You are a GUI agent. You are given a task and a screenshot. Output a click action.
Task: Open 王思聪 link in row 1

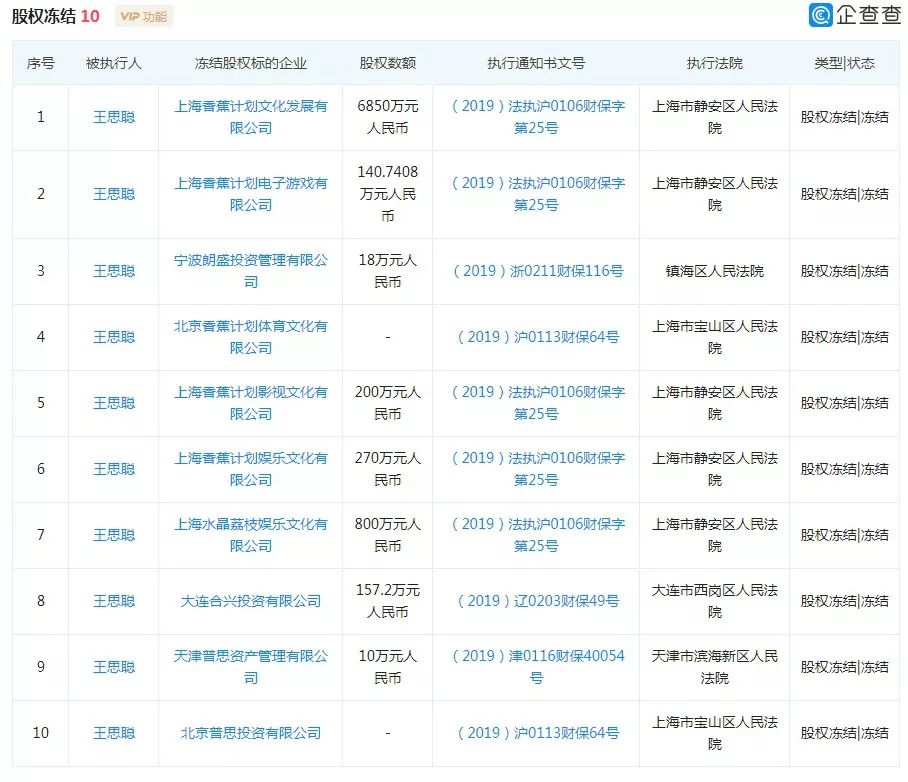point(114,117)
